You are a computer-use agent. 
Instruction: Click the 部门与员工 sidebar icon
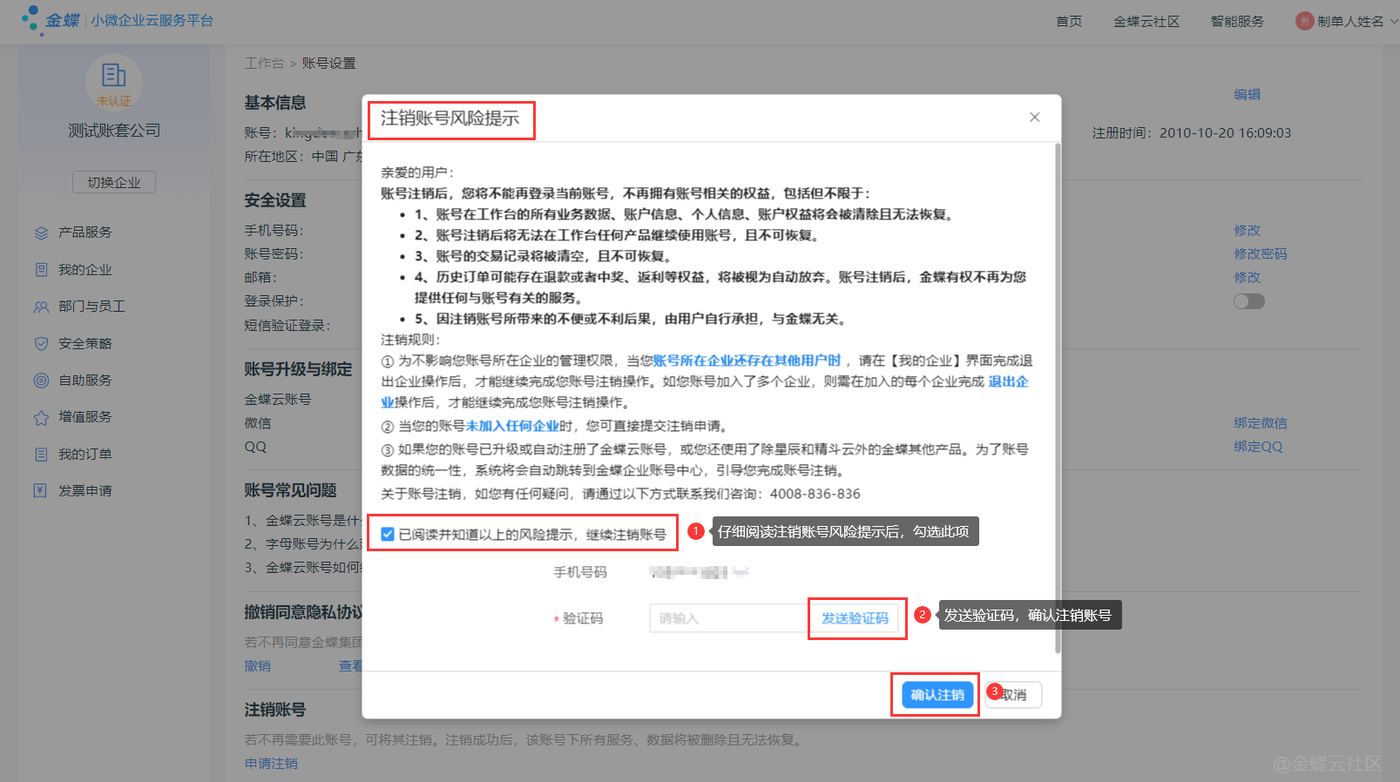click(41, 306)
